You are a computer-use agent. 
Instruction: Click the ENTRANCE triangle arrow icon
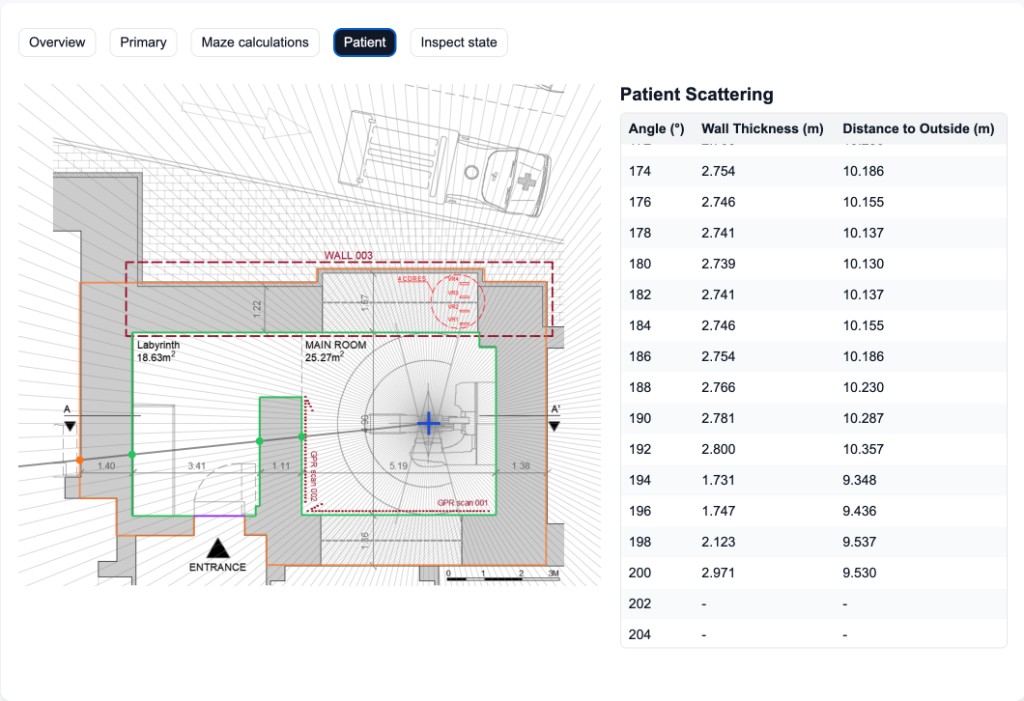coord(218,548)
